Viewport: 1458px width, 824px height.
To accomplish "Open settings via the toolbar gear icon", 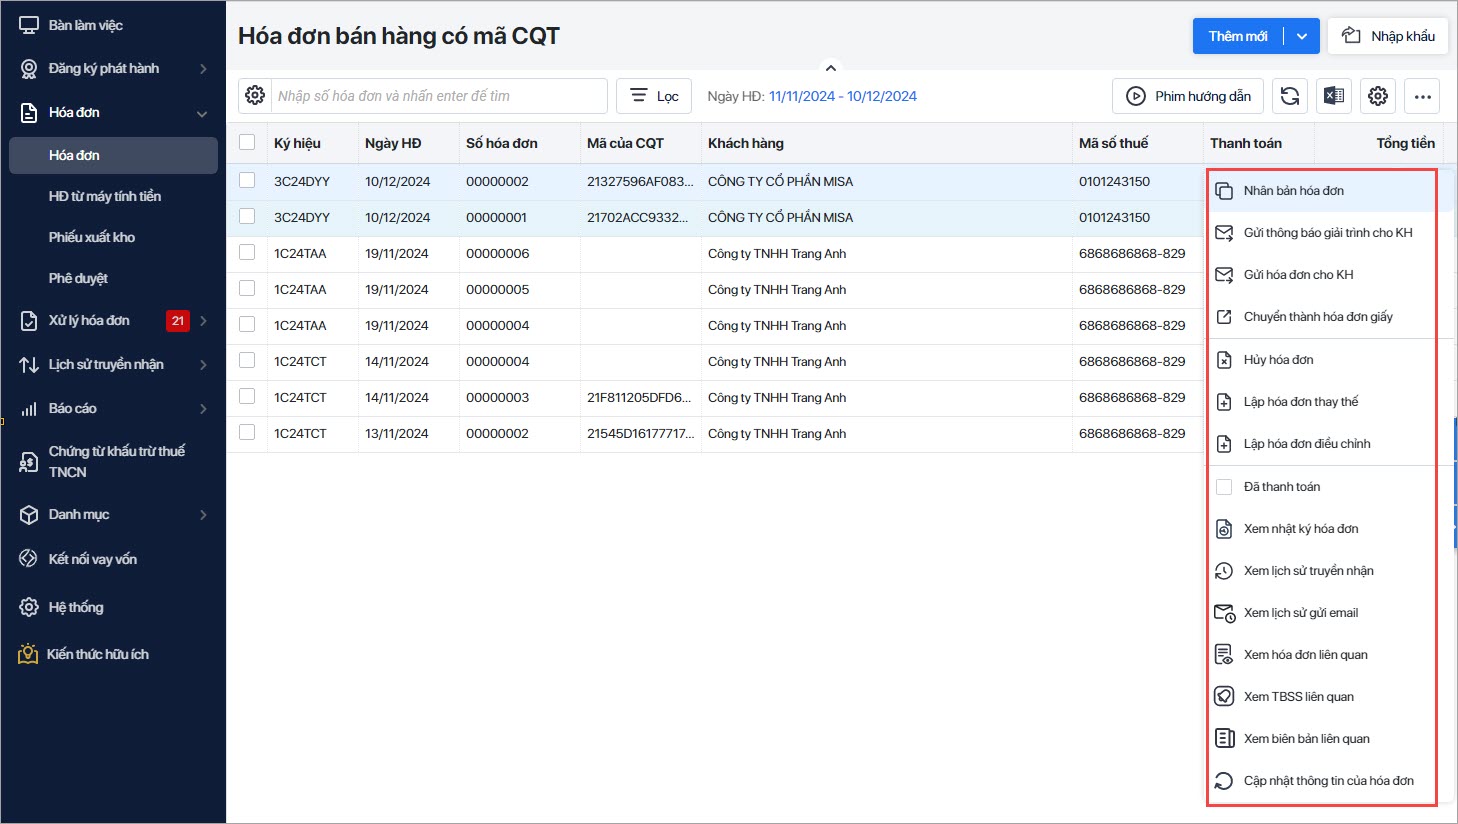I will click(1378, 96).
